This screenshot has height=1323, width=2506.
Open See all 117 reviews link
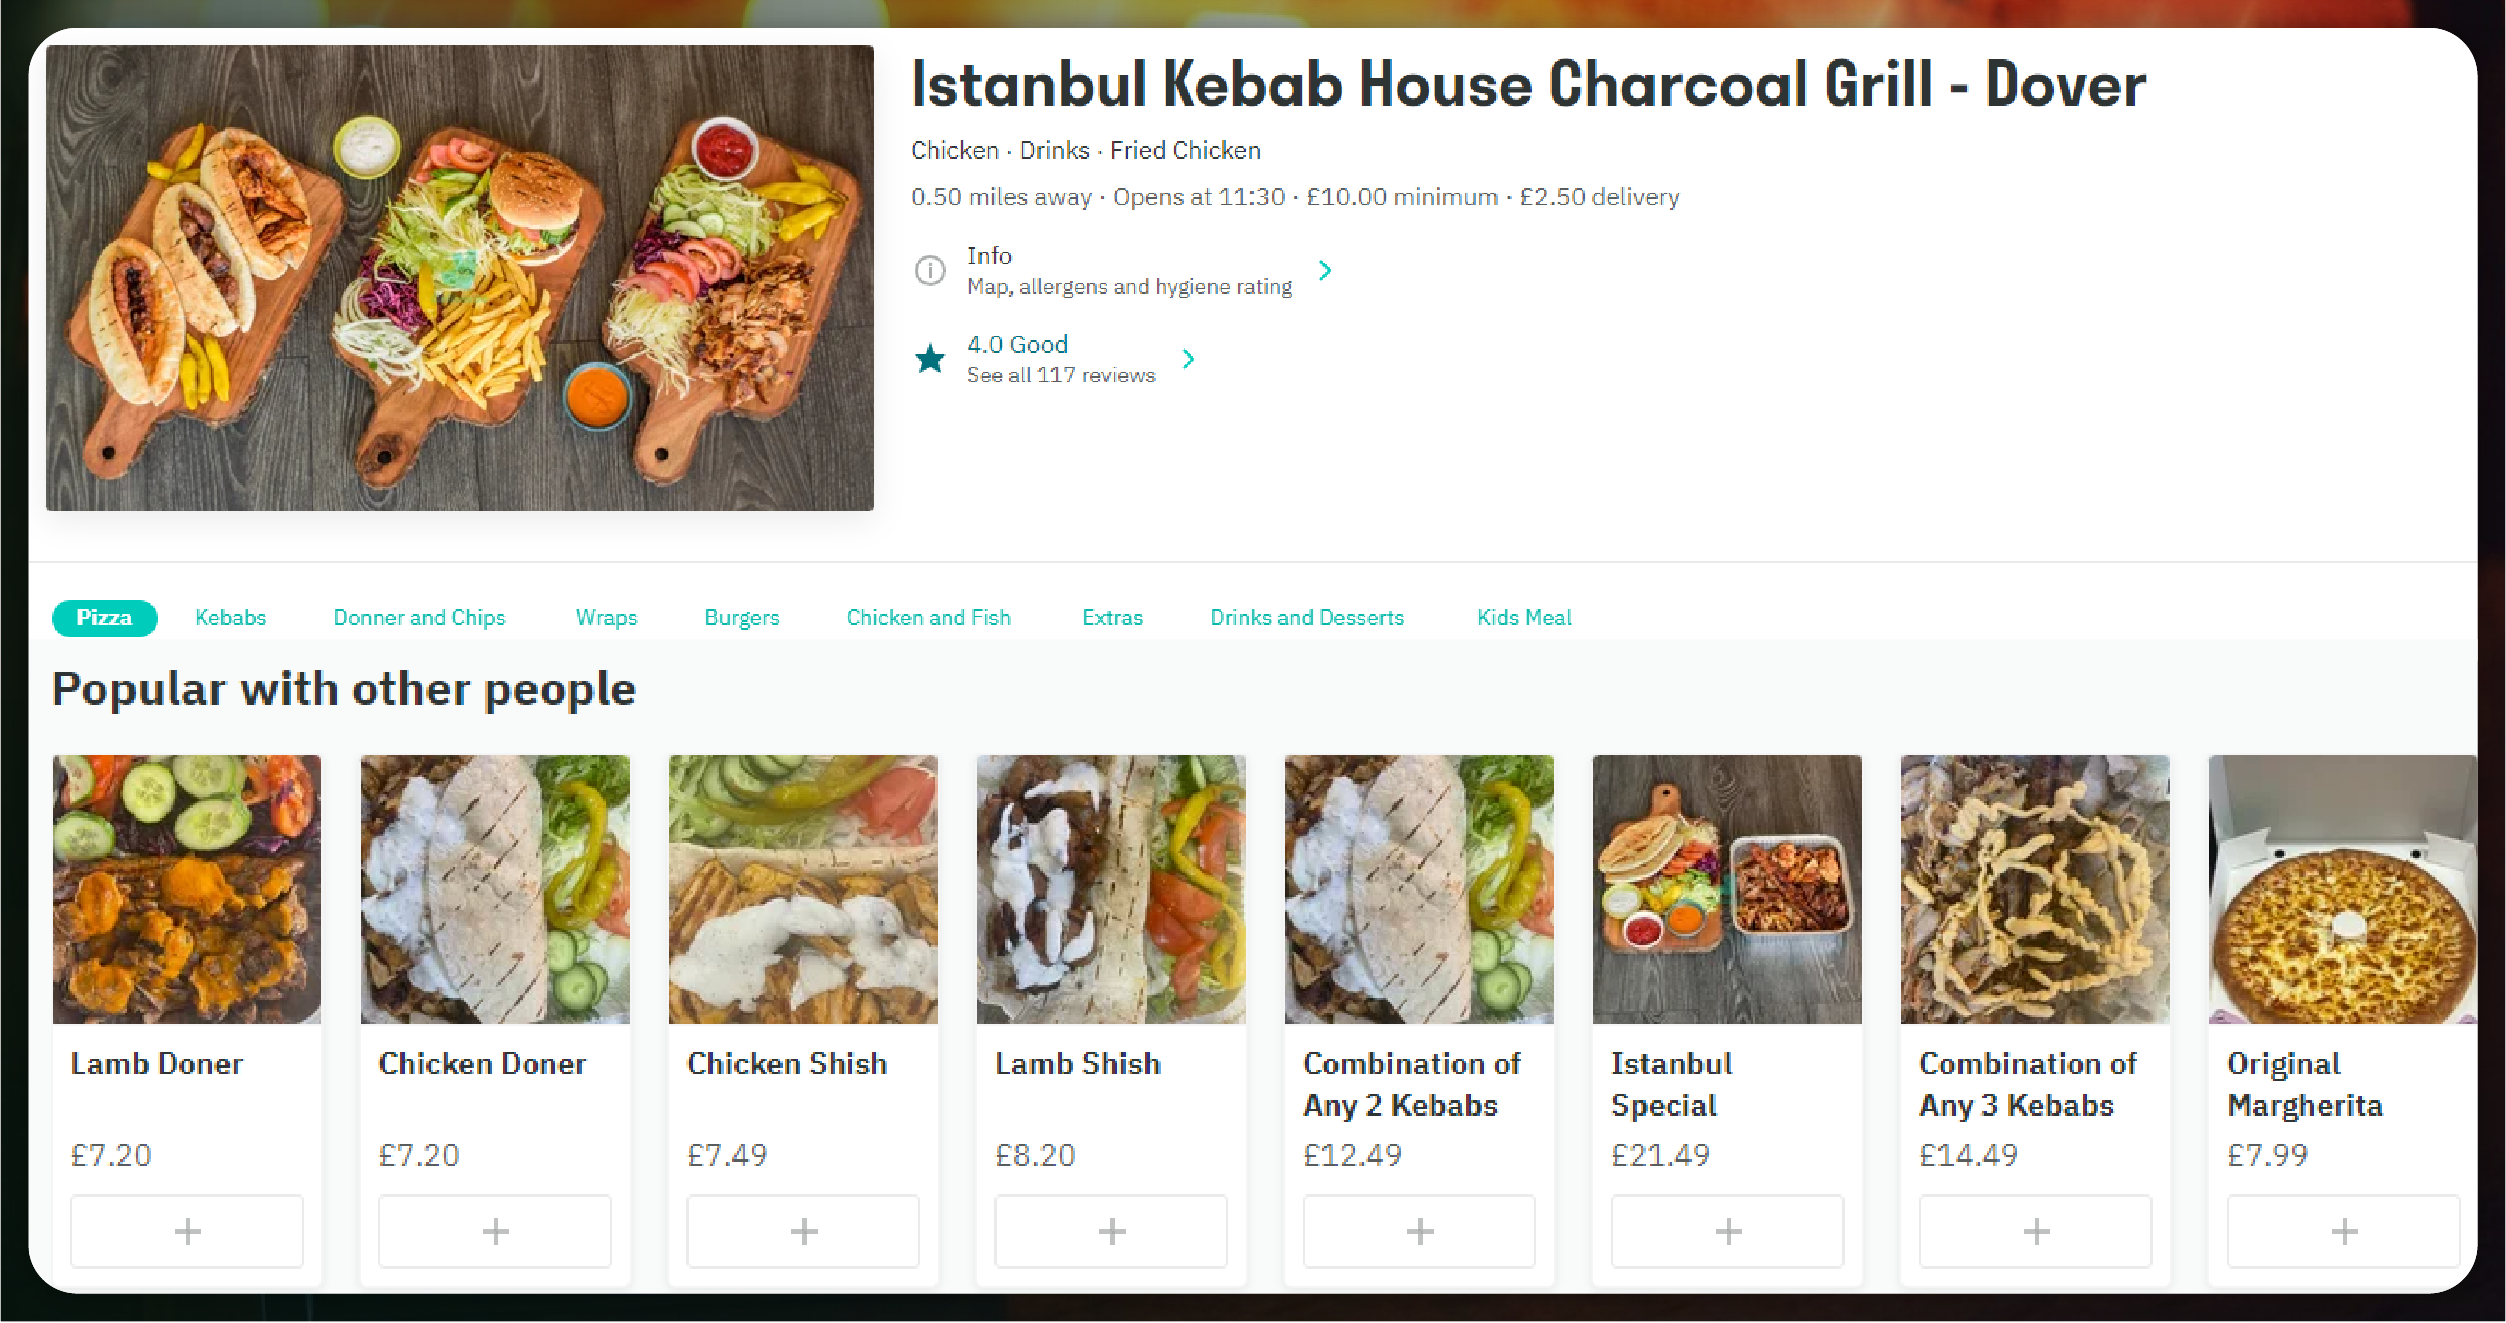[1061, 375]
